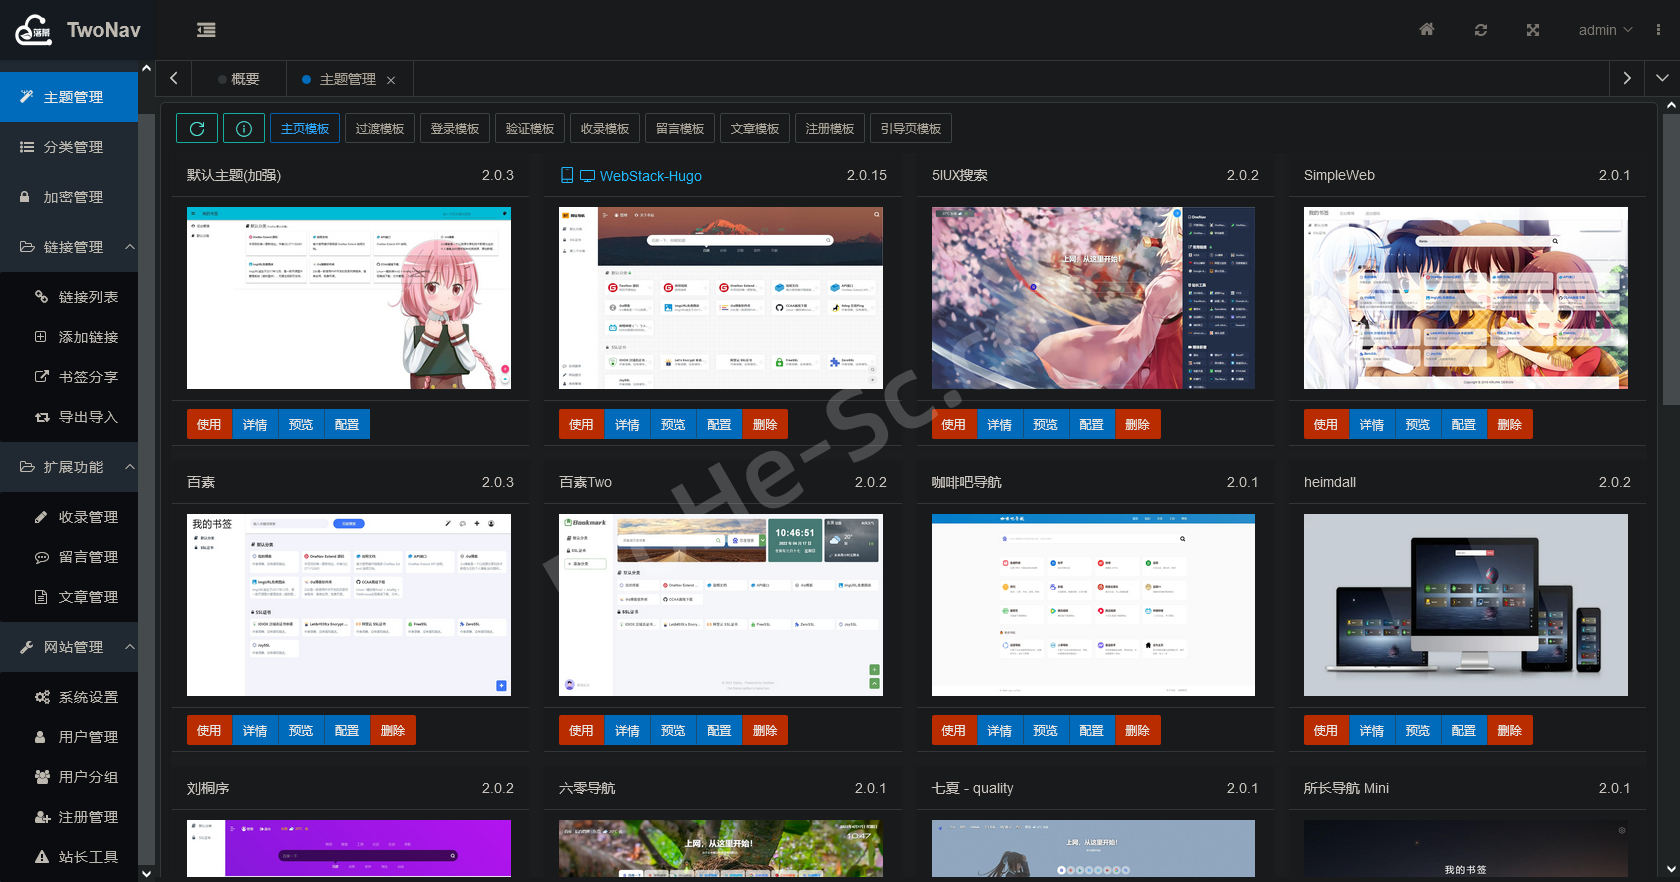Viewport: 1680px width, 882px height.
Task: Open the admin user dropdown
Action: [1605, 30]
